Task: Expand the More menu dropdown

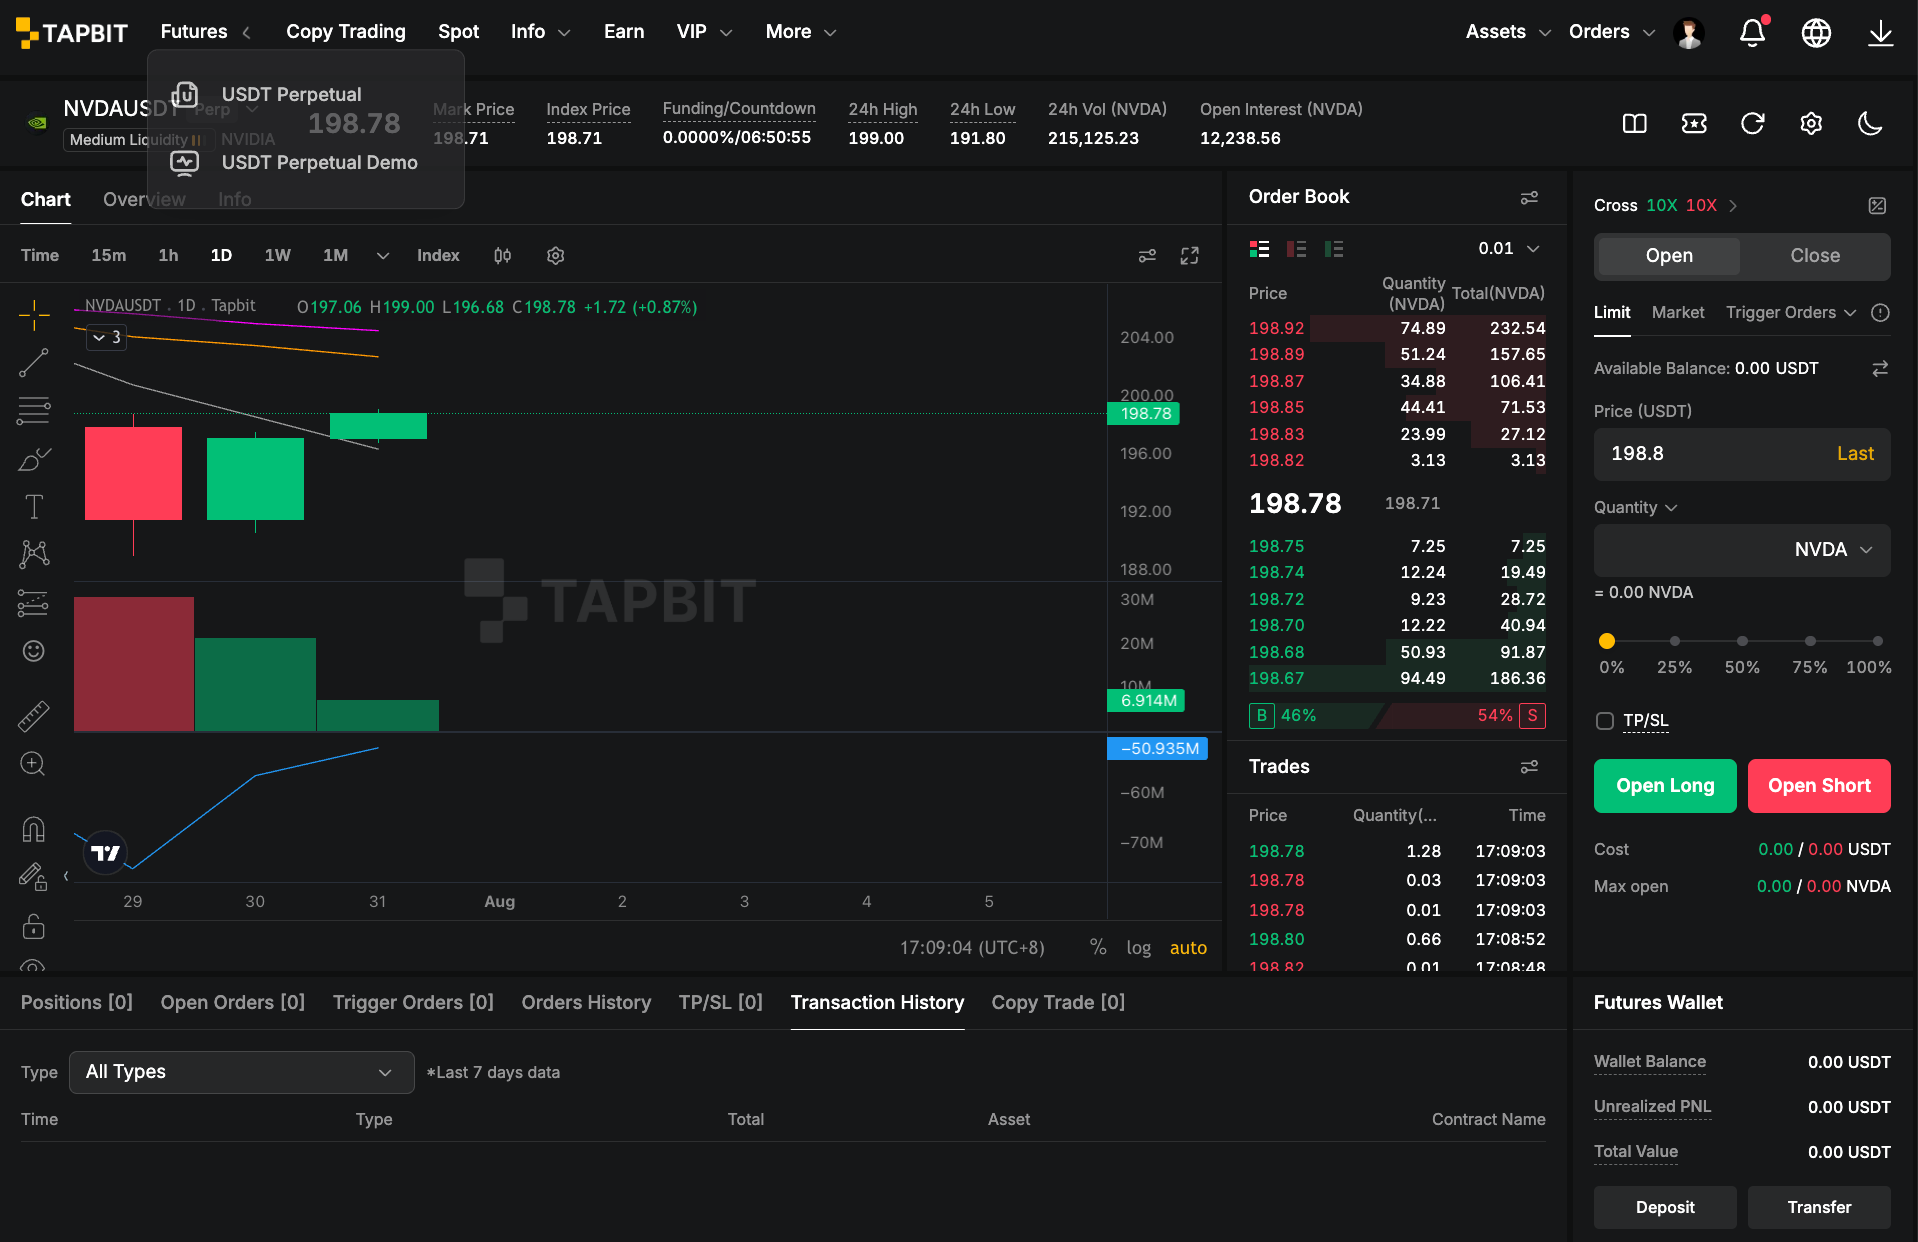Action: click(800, 32)
